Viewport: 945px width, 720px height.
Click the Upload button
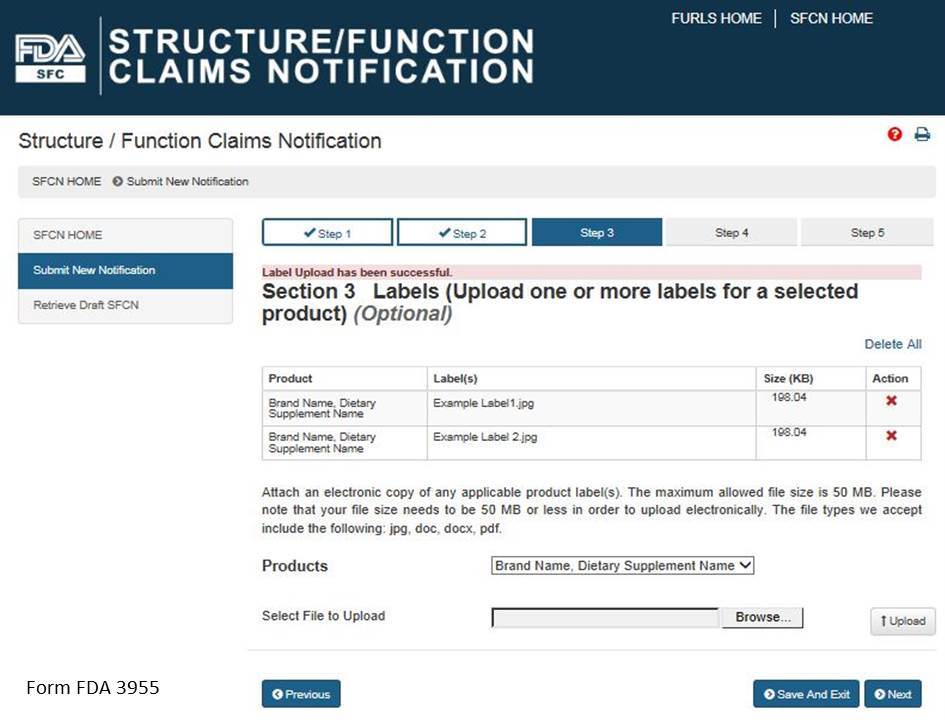coord(903,621)
